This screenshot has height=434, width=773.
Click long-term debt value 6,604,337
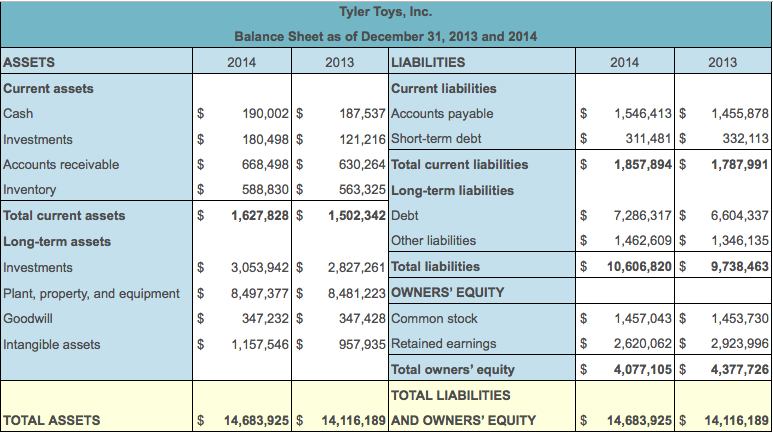point(739,216)
